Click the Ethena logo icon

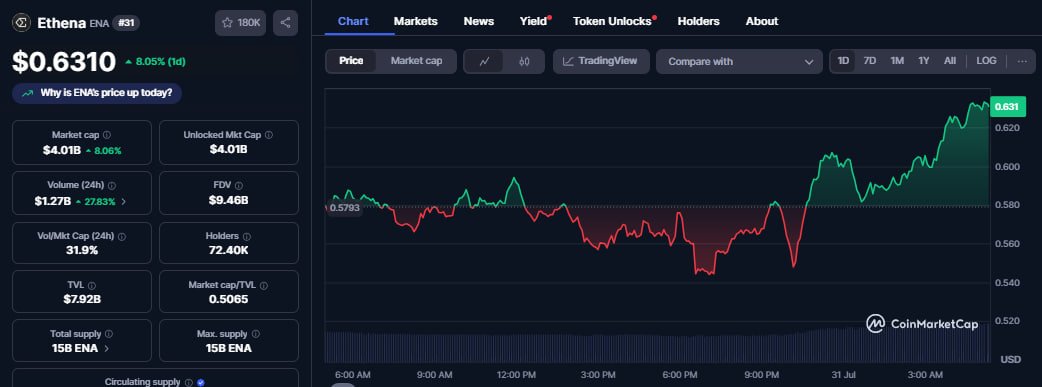point(22,23)
